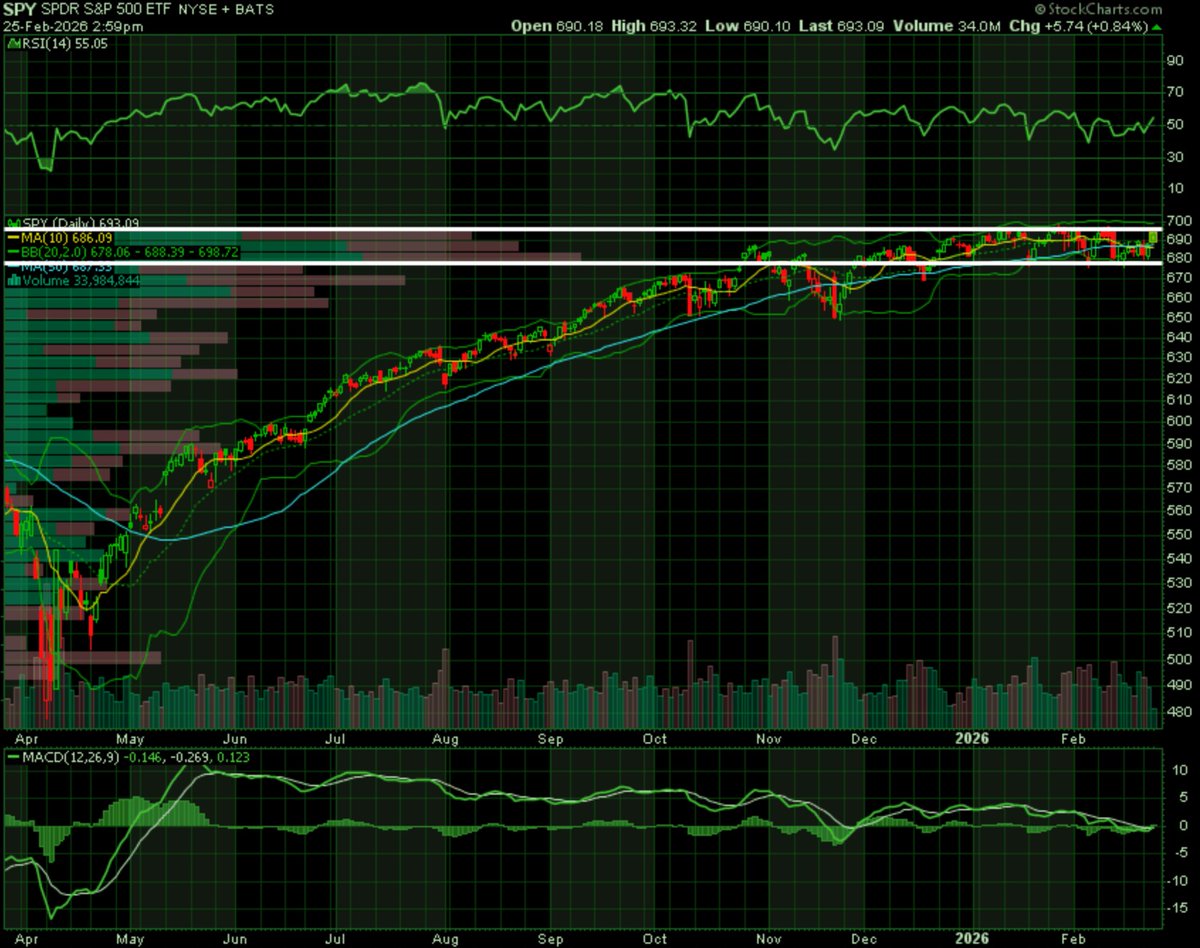Click the 500 price axis label
The image size is (1200, 948).
tap(1178, 659)
